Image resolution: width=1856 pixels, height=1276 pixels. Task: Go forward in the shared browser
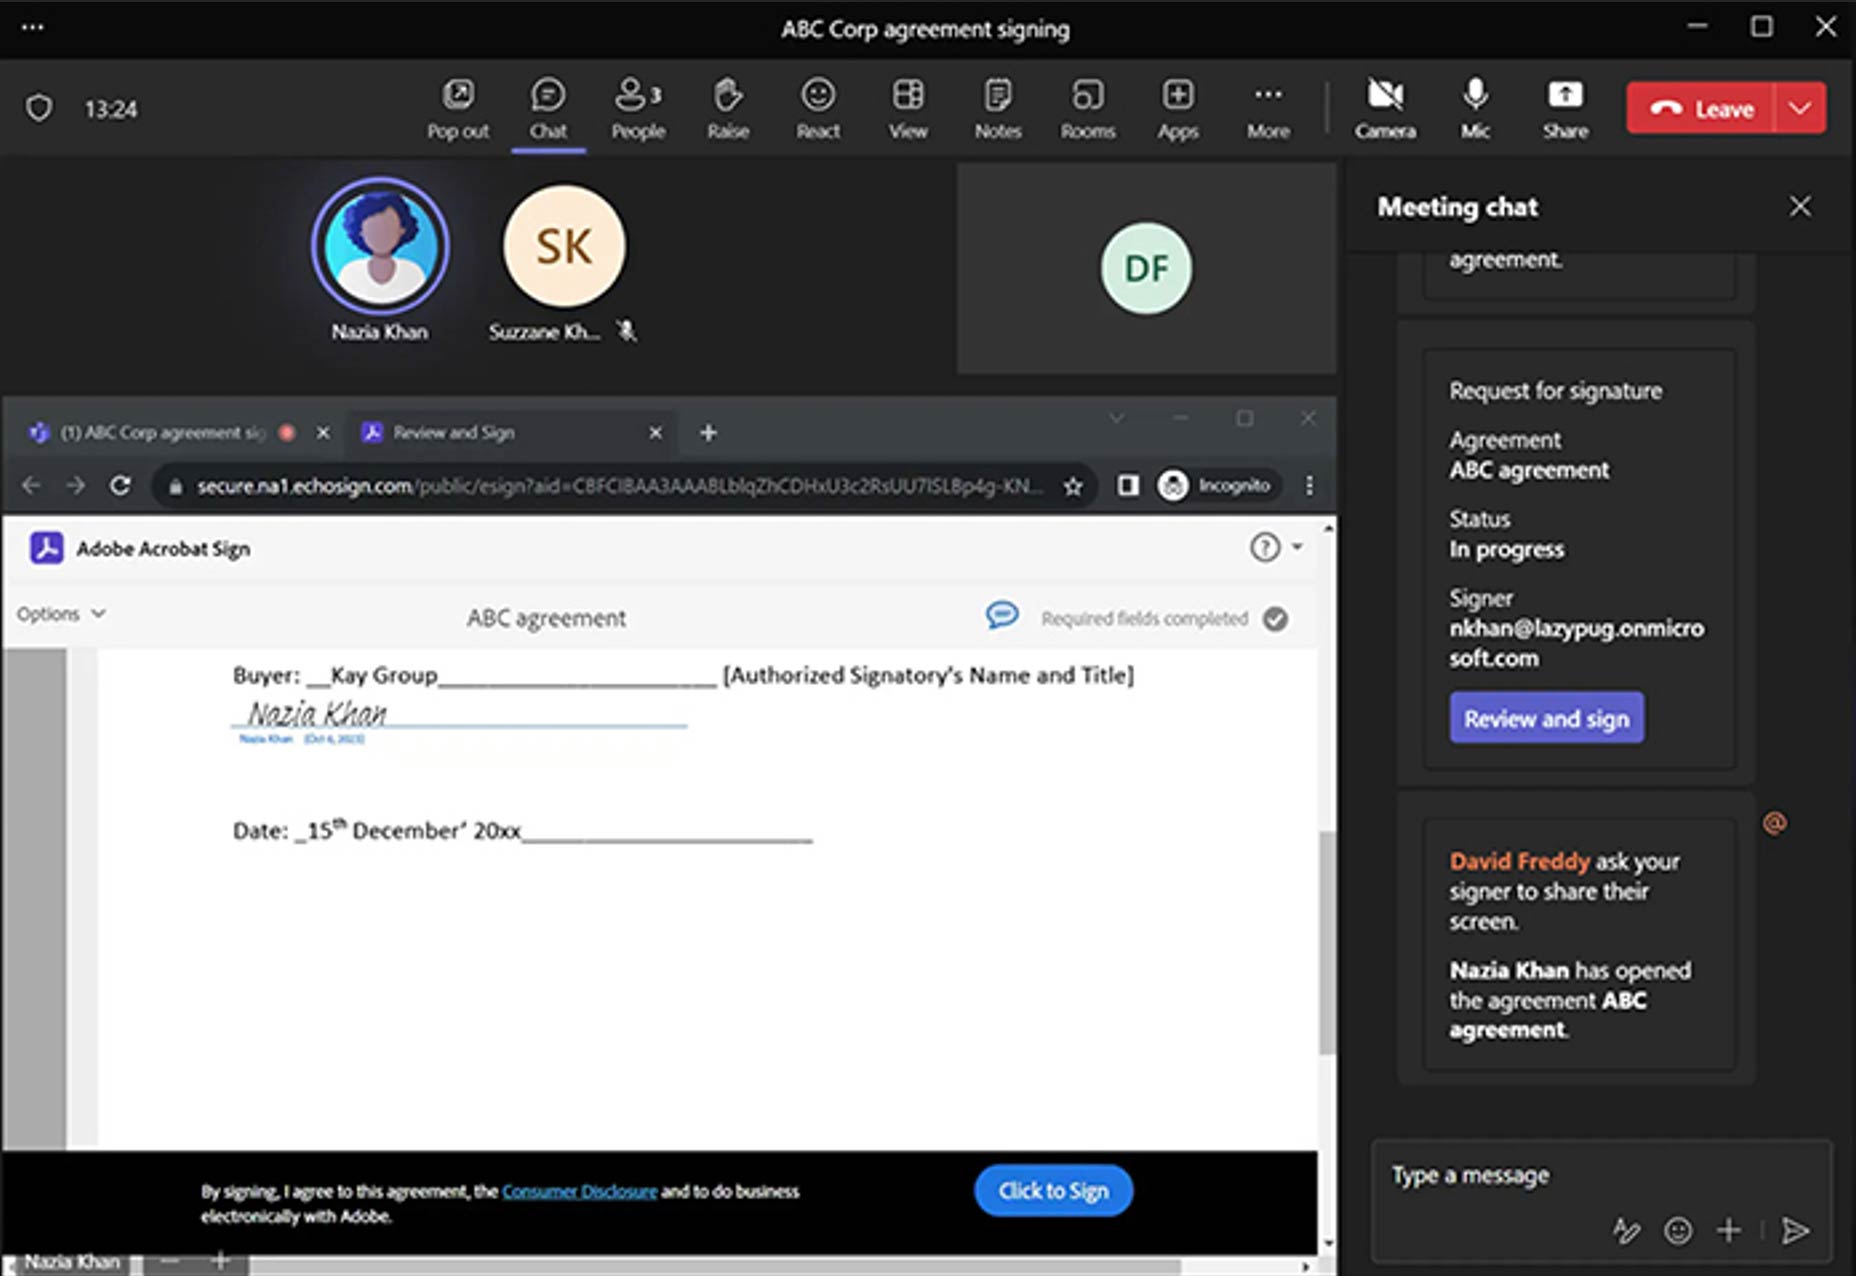click(x=75, y=485)
